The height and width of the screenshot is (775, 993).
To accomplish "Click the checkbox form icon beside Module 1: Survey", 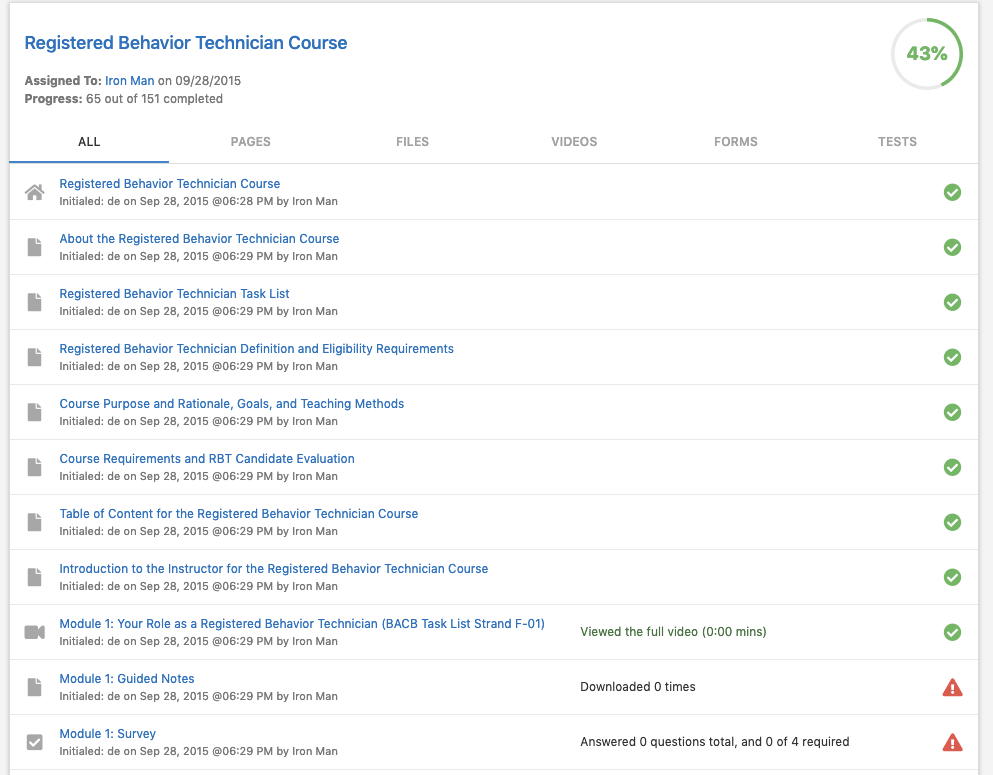I will click(x=35, y=742).
